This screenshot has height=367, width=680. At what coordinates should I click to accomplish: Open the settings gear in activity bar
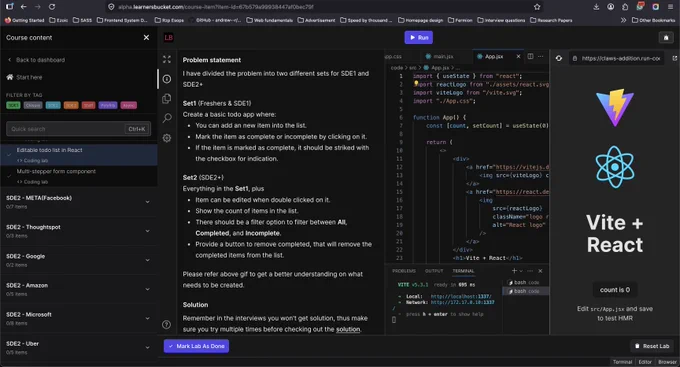(167, 138)
